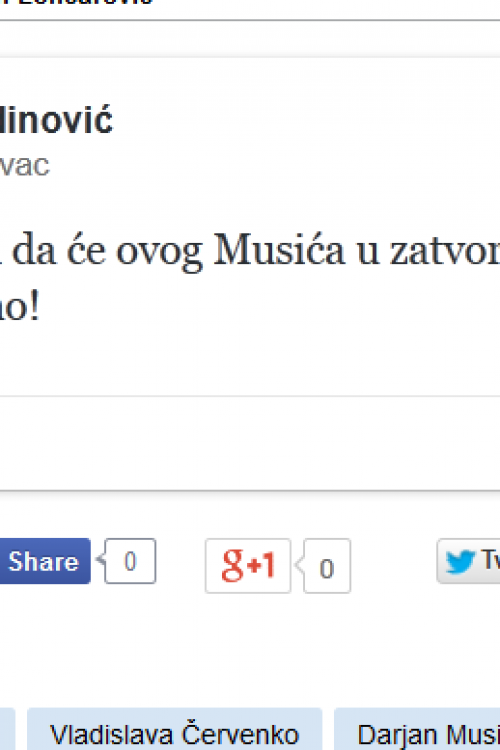The height and width of the screenshot is (750, 500).
Task: Click the cut-off name at the top
Action: 77,3
